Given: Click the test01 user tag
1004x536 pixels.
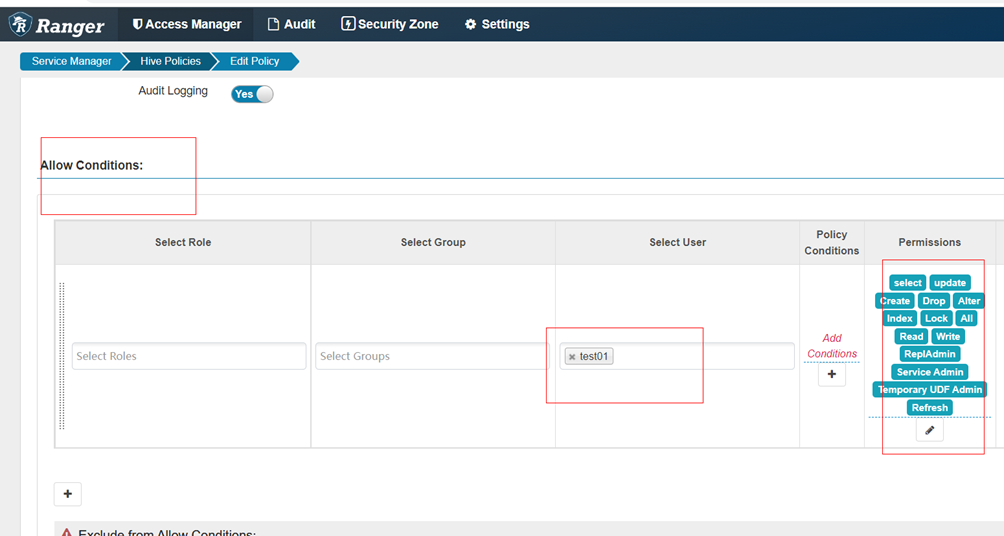Looking at the screenshot, I should [x=589, y=356].
